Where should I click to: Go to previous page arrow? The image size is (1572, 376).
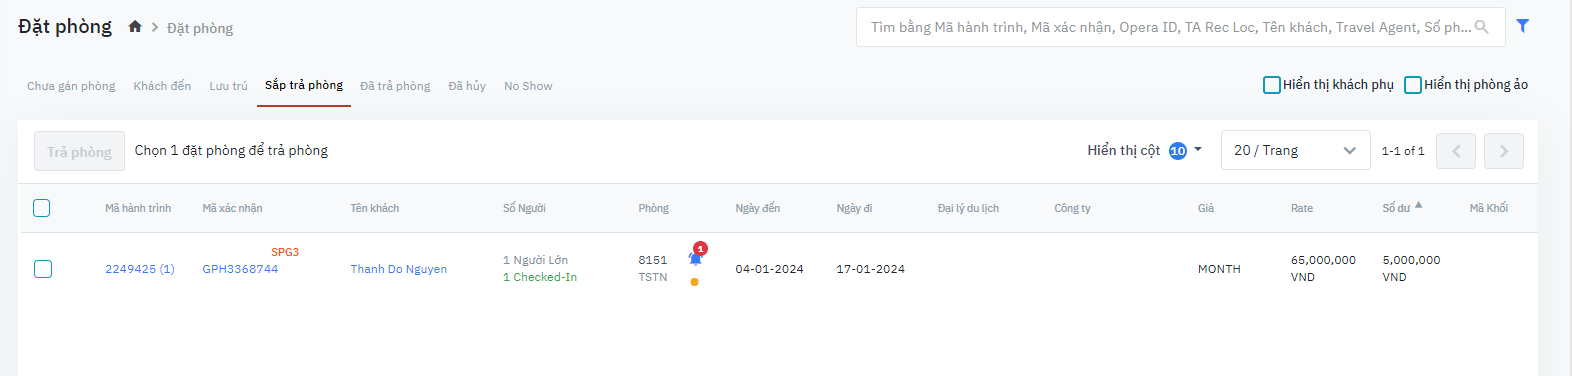(1456, 151)
